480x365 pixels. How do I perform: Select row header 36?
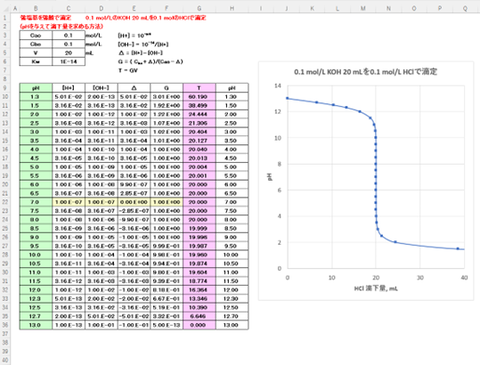5,325
